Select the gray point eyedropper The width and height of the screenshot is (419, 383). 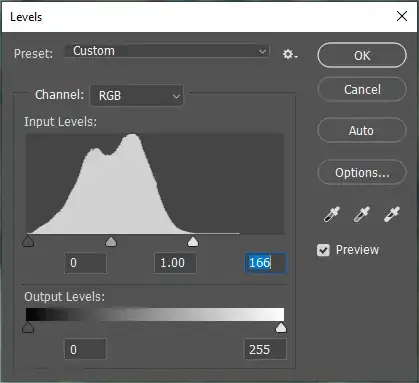(362, 214)
